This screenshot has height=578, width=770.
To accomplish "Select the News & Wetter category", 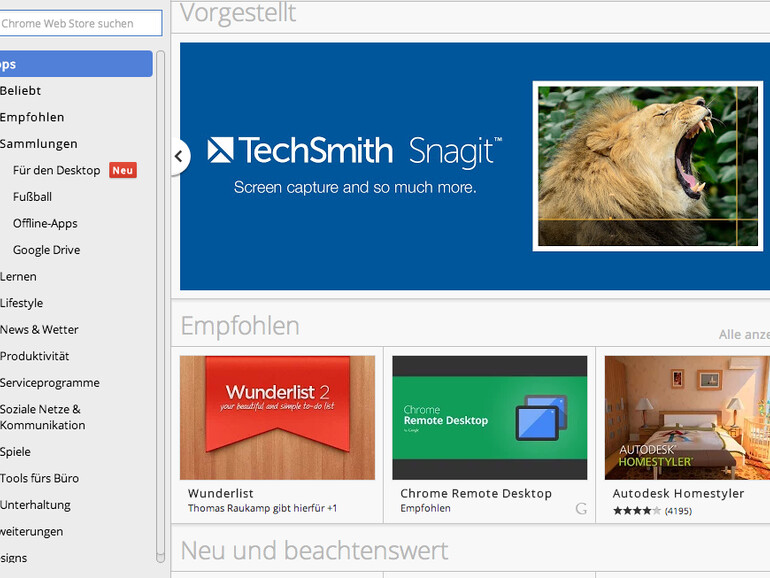I will [39, 330].
